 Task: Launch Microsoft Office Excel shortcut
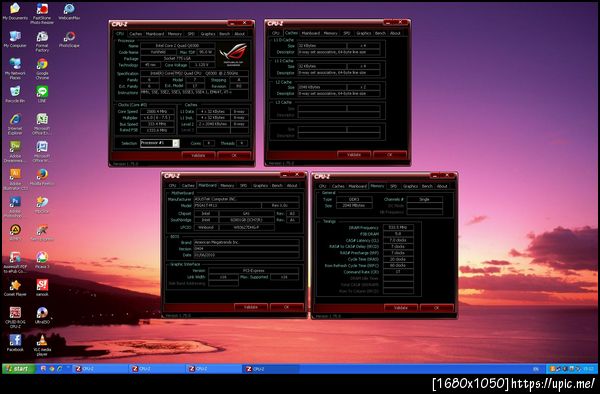pyautogui.click(x=42, y=124)
